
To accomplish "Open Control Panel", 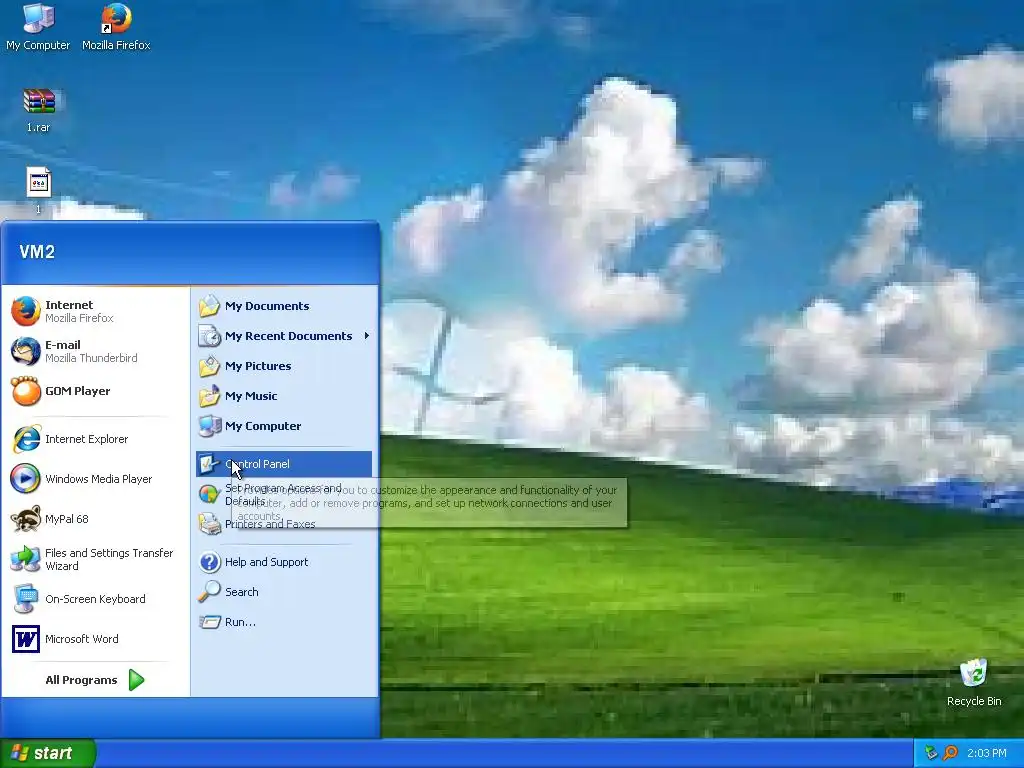I will (284, 464).
